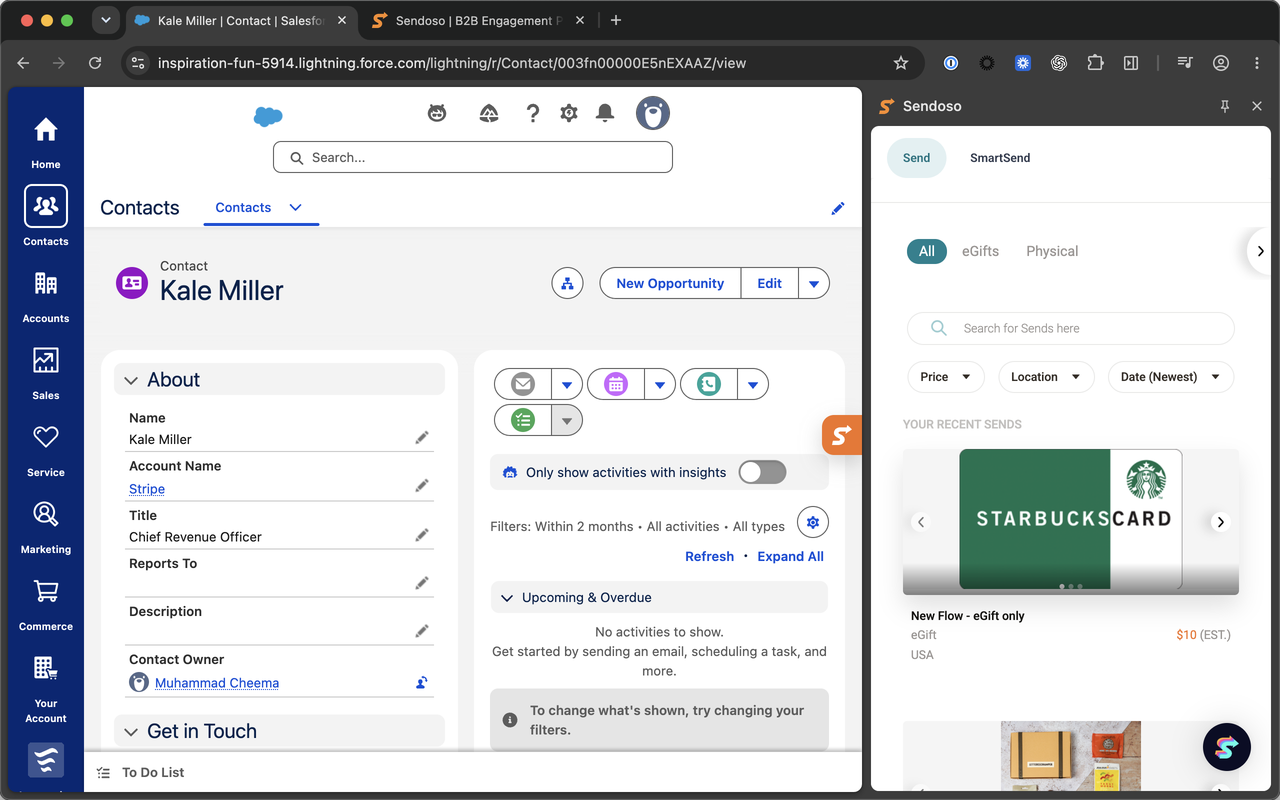The width and height of the screenshot is (1280, 800).
Task: Collapse the Get in Touch section
Action: (x=131, y=733)
